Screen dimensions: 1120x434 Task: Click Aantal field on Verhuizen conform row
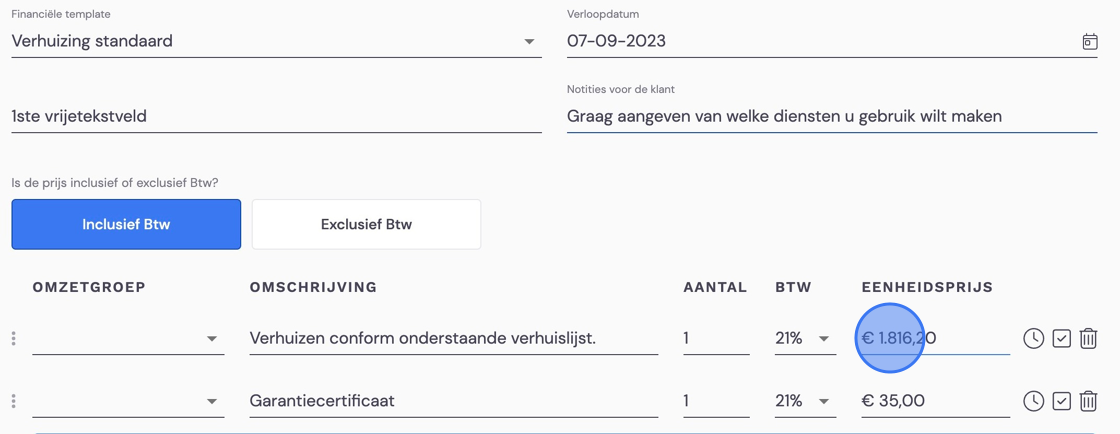point(716,338)
